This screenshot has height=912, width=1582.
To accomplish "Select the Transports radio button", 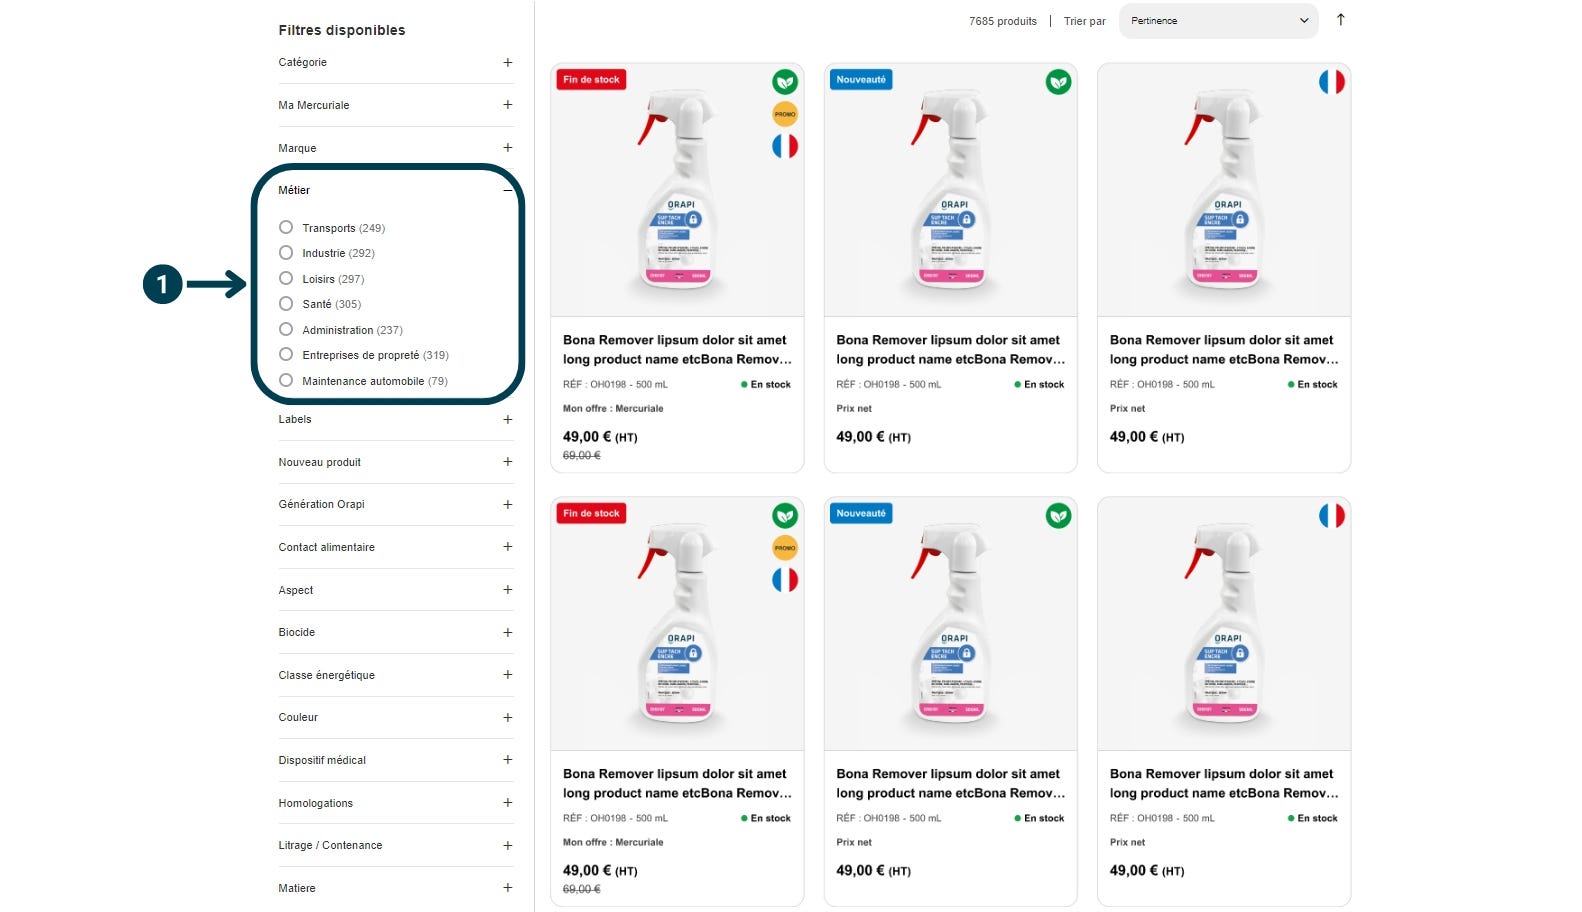I will 286,228.
